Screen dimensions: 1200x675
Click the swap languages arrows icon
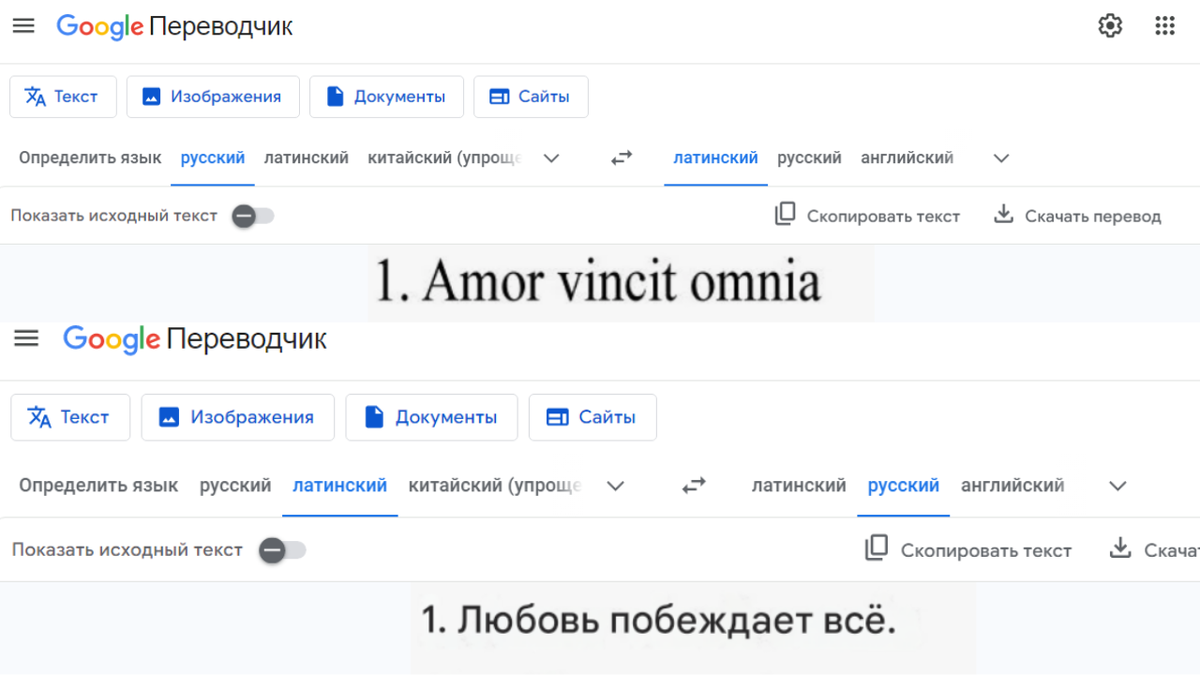621,158
